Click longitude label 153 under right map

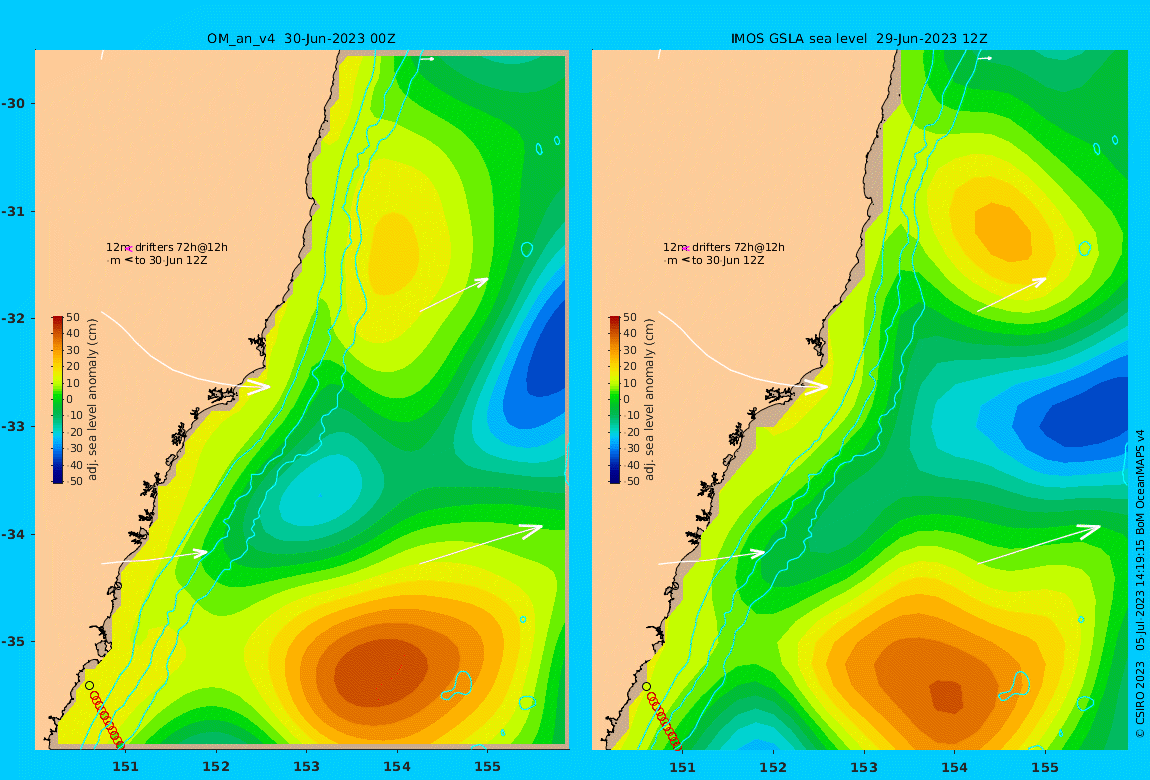coord(864,767)
